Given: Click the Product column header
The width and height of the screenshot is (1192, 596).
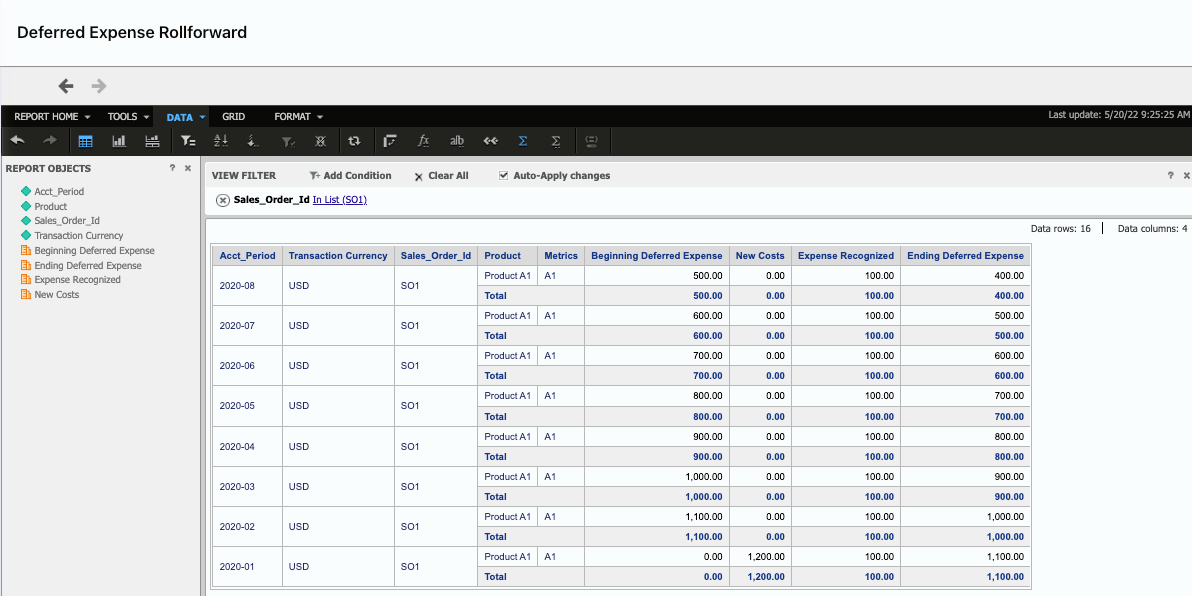Looking at the screenshot, I should (x=508, y=255).
